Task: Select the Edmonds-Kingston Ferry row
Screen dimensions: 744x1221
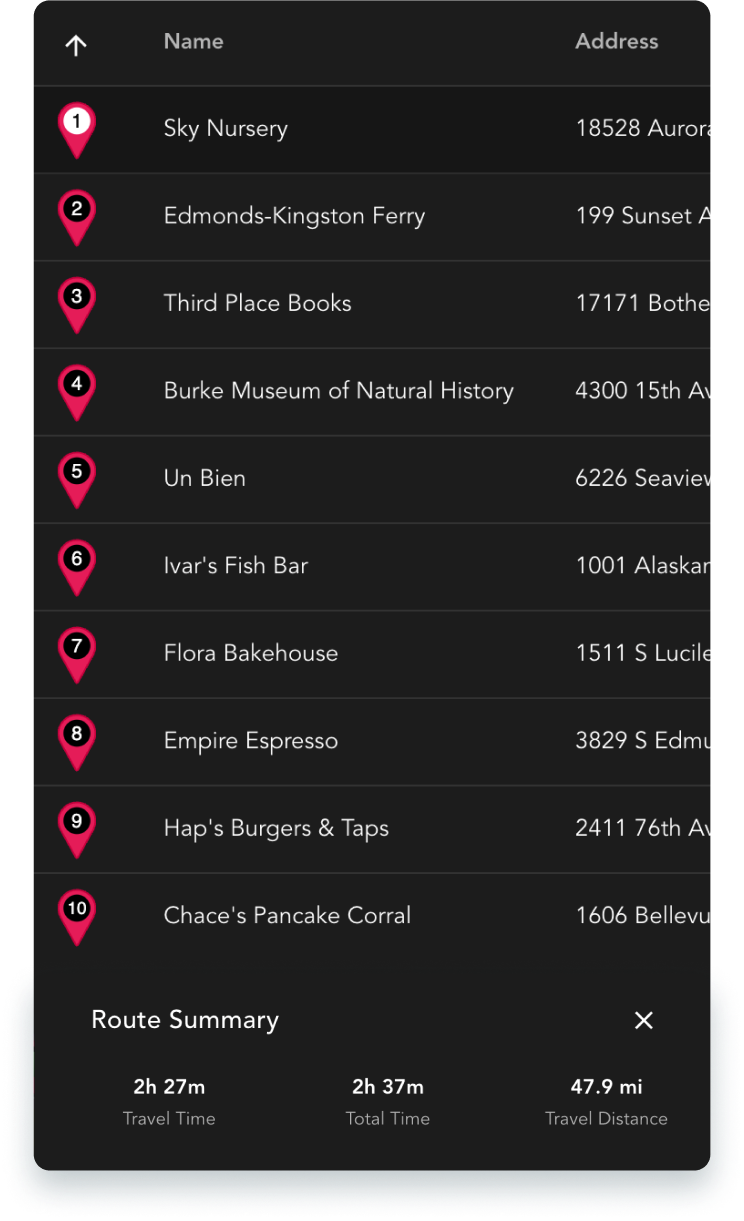Action: pyautogui.click(x=294, y=216)
